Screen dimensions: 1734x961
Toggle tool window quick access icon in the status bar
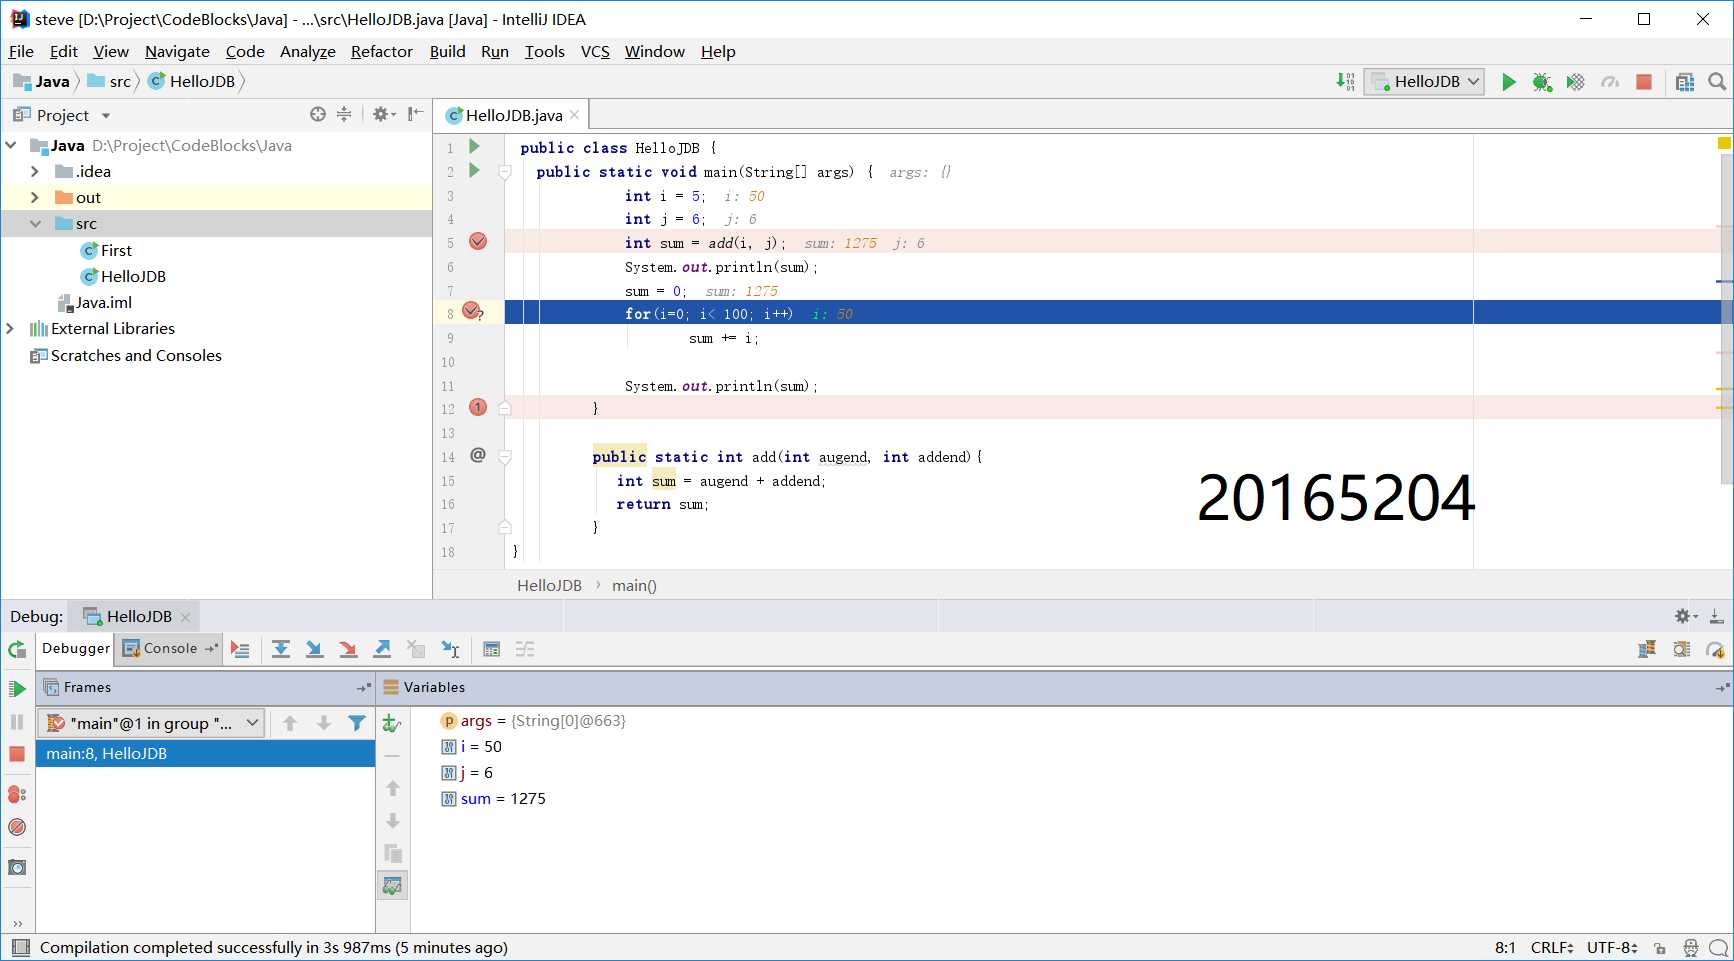tap(20, 947)
